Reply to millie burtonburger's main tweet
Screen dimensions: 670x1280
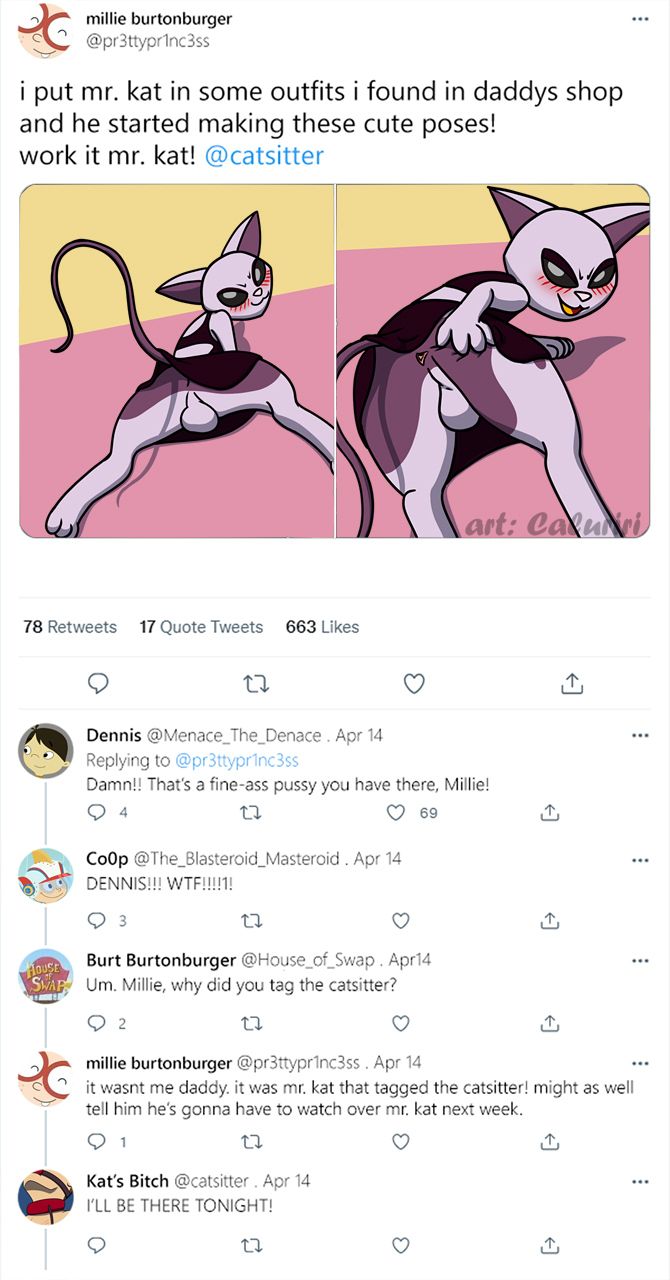point(98,684)
